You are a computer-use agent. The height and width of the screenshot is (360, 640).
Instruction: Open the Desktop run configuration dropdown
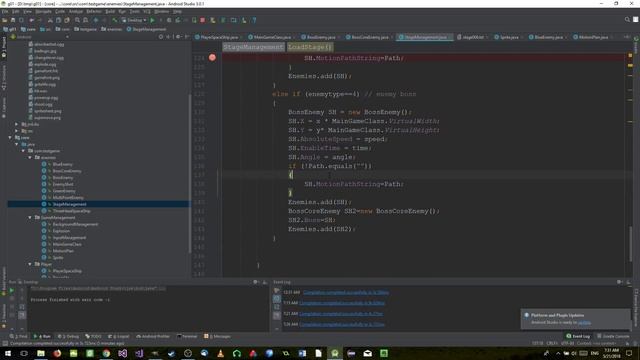point(134,20)
